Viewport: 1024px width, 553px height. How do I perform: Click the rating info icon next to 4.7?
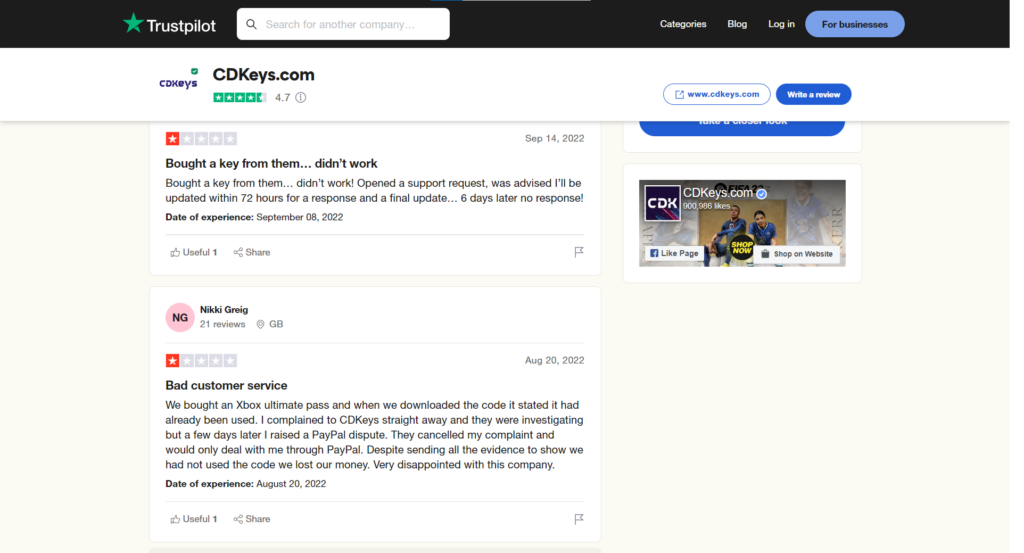(x=300, y=97)
